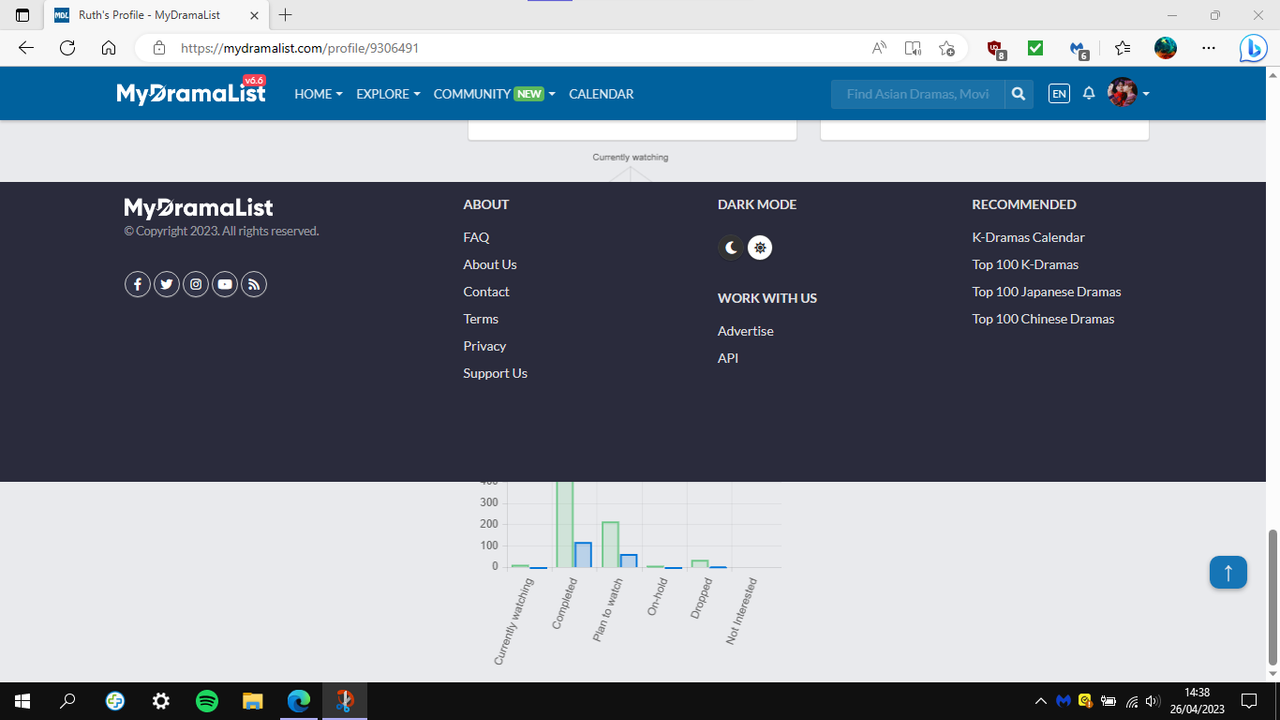Viewport: 1280px width, 720px height.
Task: Open the Support Us link
Action: pyautogui.click(x=495, y=372)
